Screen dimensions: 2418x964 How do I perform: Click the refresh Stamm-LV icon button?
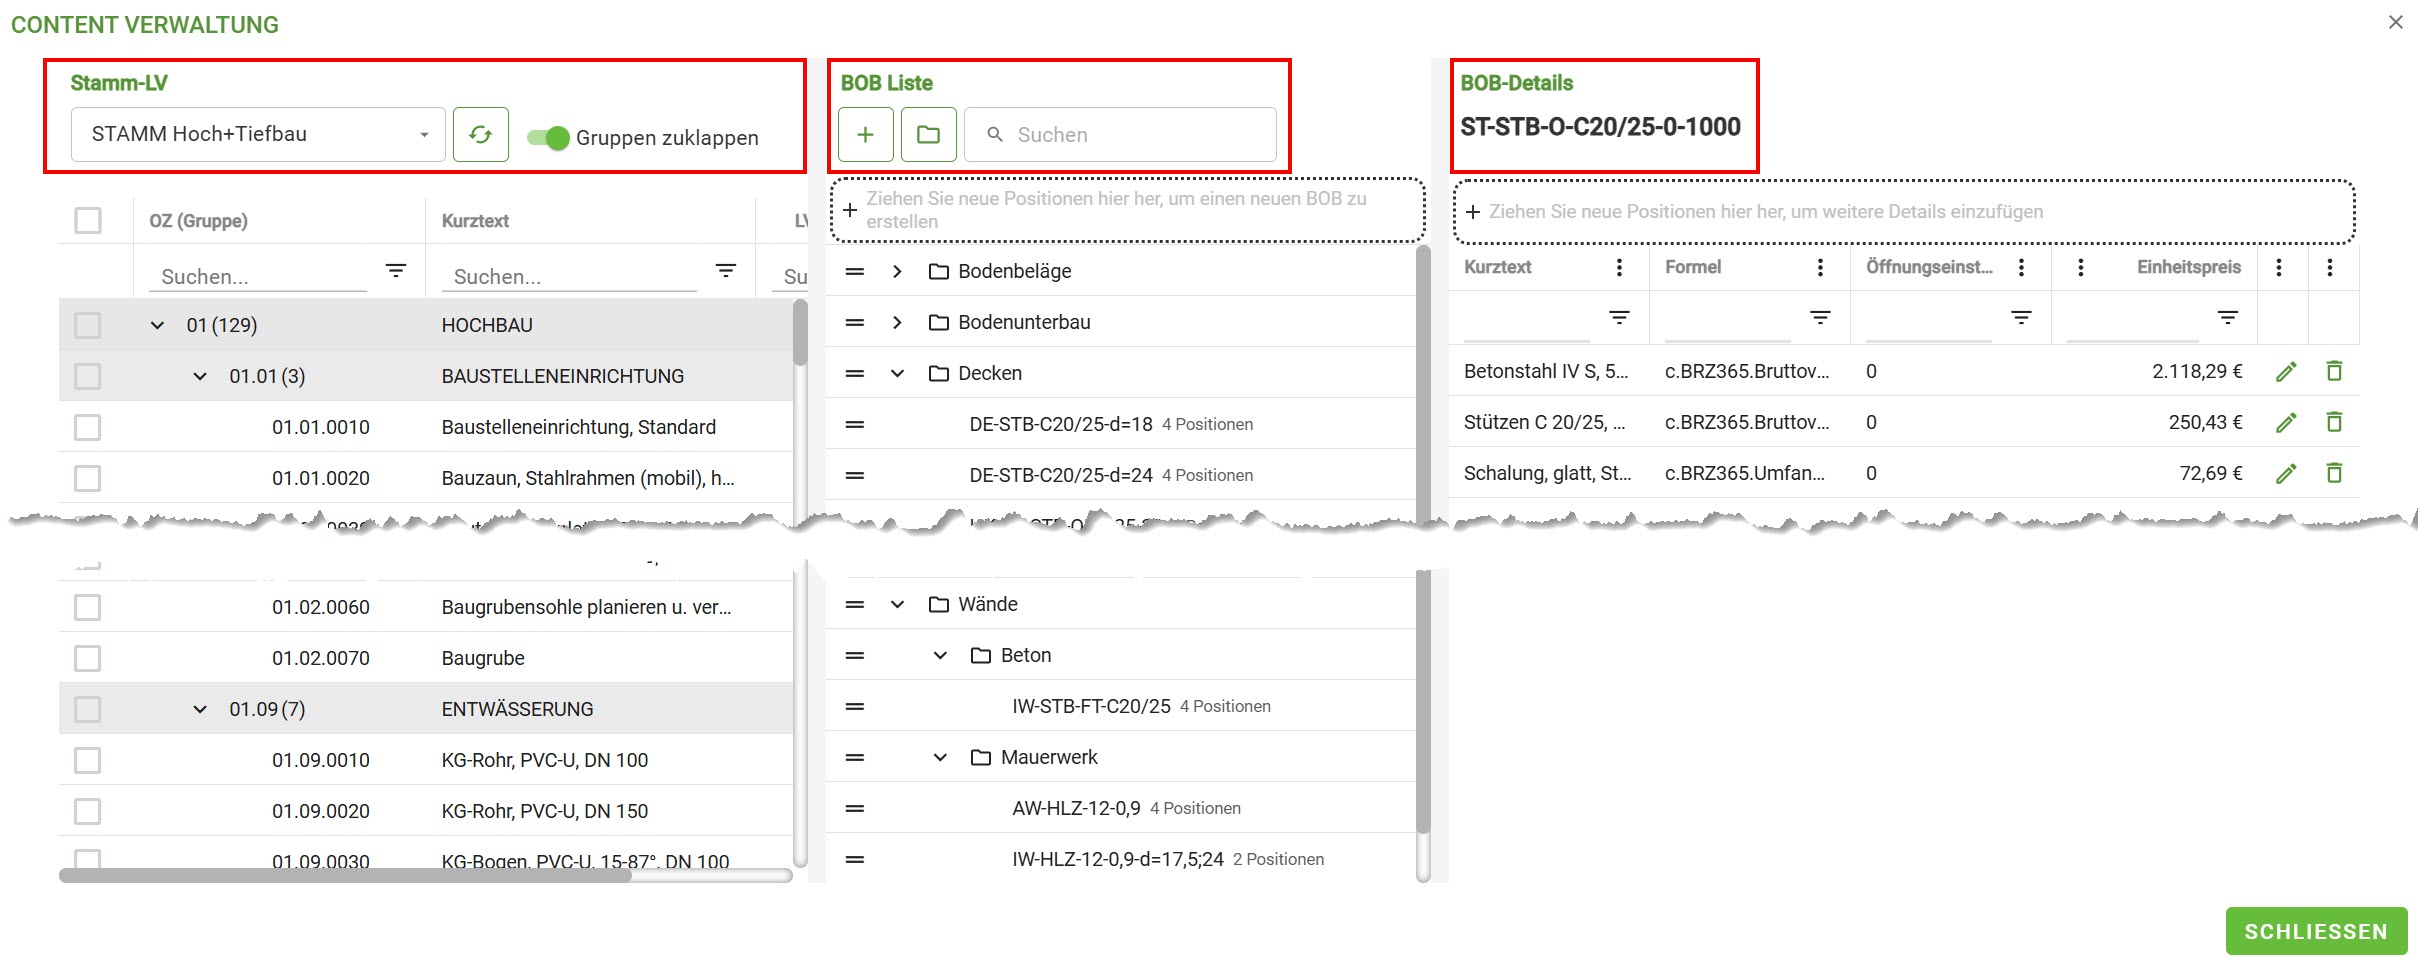(480, 135)
